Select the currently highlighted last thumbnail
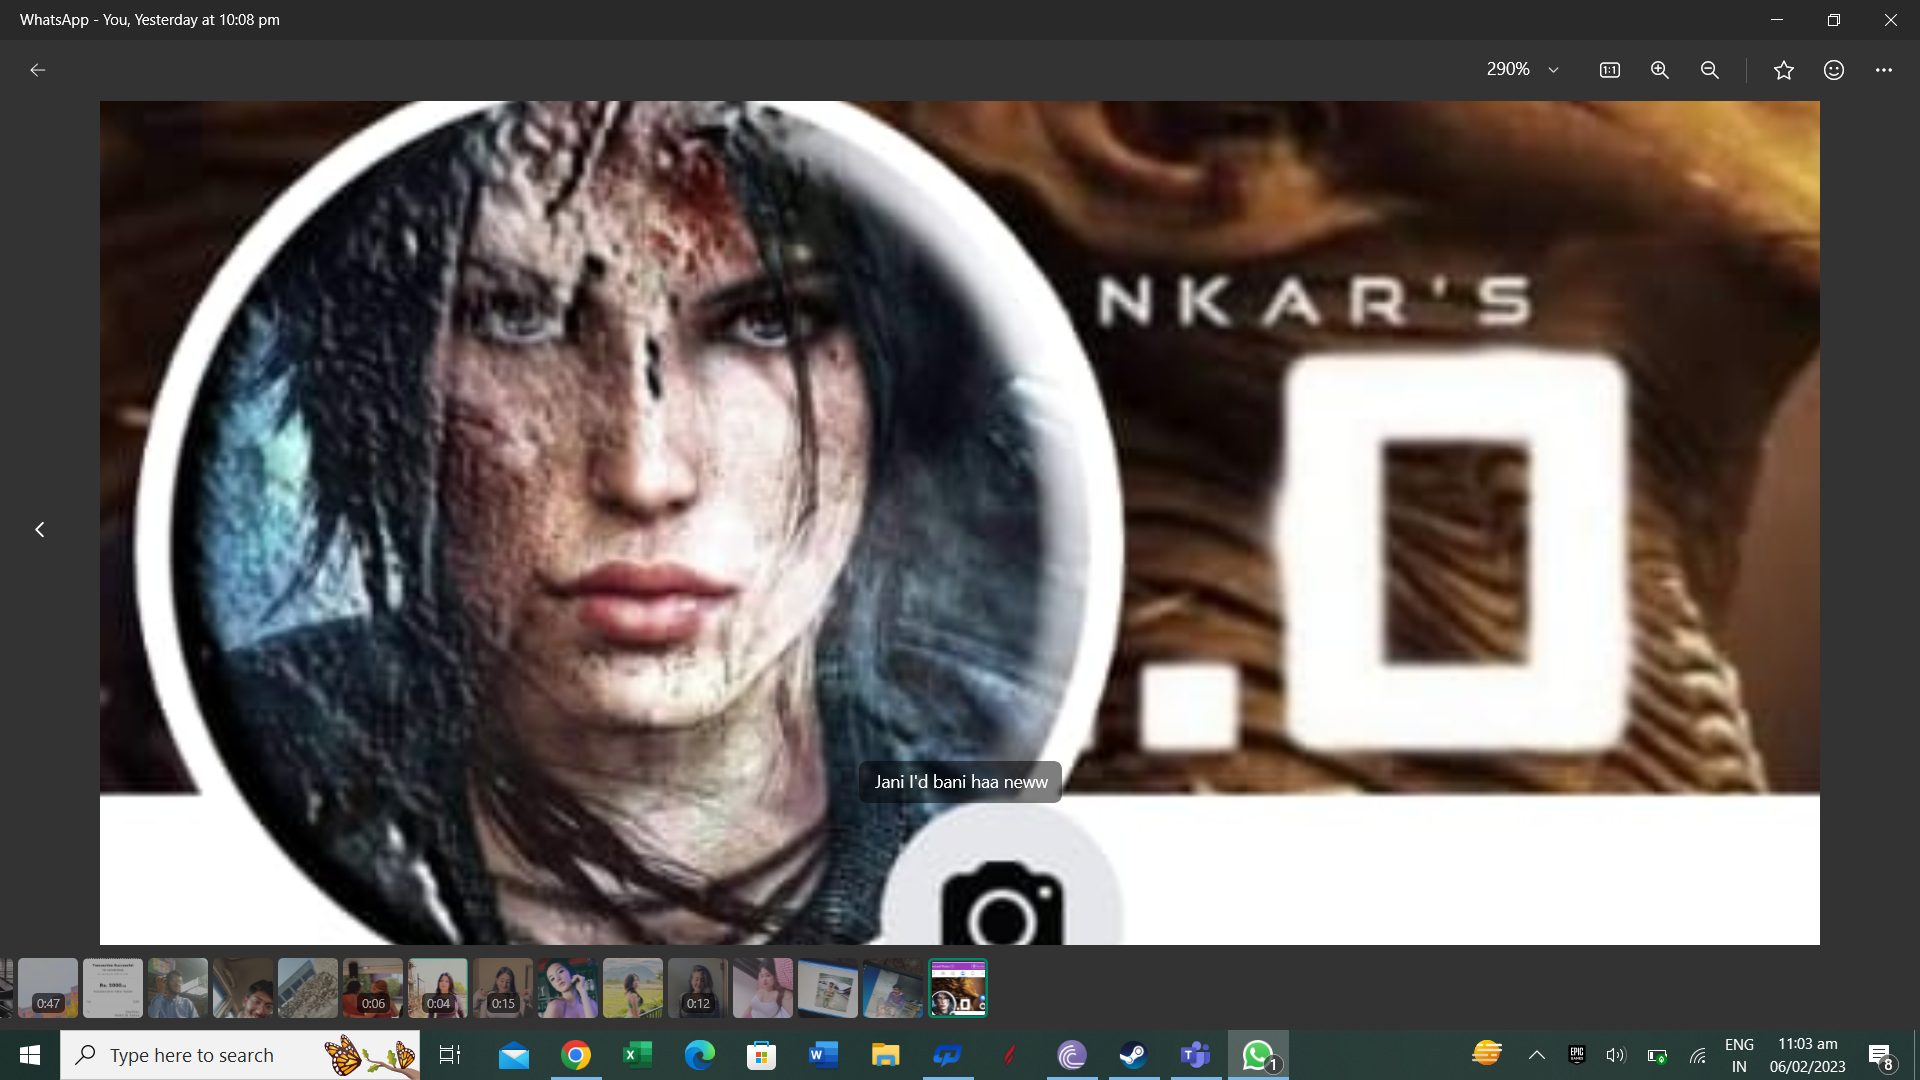Viewport: 1920px width, 1080px height. click(x=958, y=988)
